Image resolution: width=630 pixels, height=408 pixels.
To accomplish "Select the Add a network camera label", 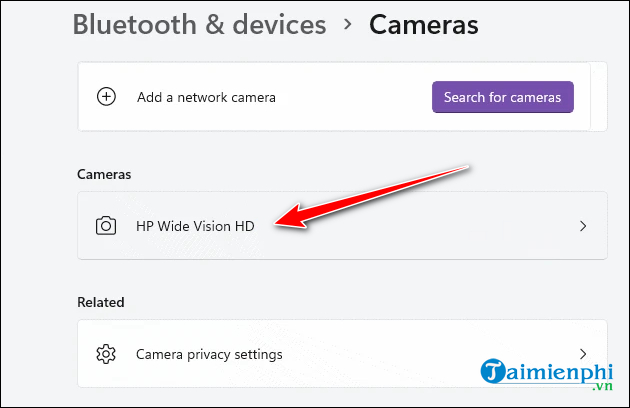I will coord(206,97).
